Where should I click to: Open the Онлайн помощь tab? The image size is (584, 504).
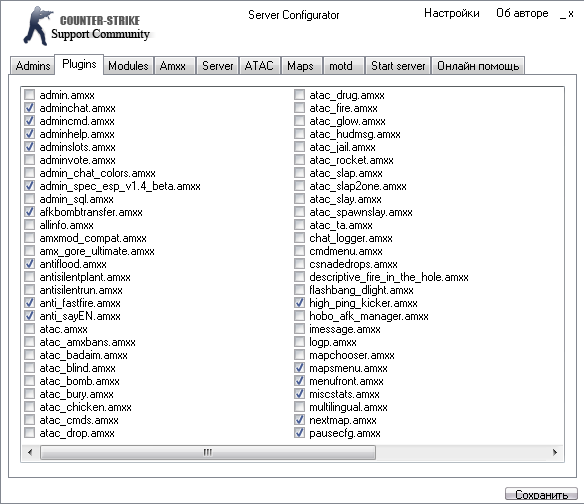tap(478, 66)
